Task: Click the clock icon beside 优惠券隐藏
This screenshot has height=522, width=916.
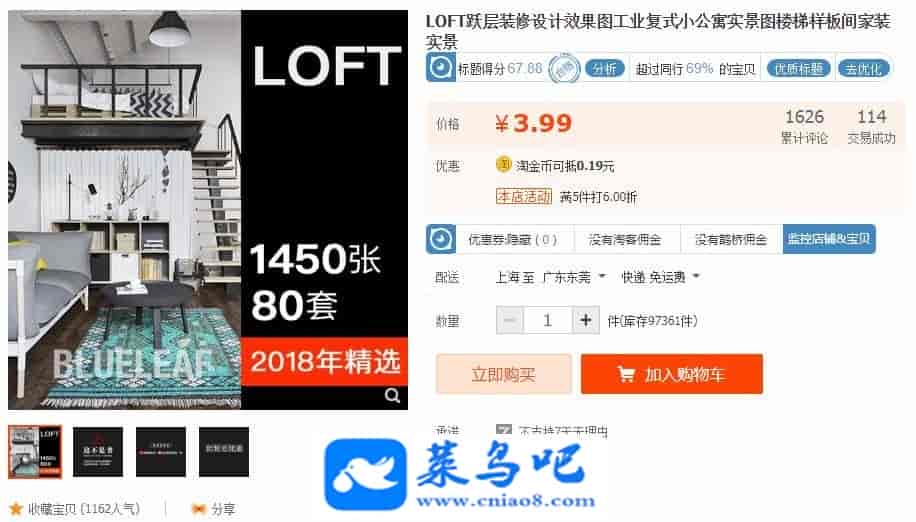Action: pos(440,239)
